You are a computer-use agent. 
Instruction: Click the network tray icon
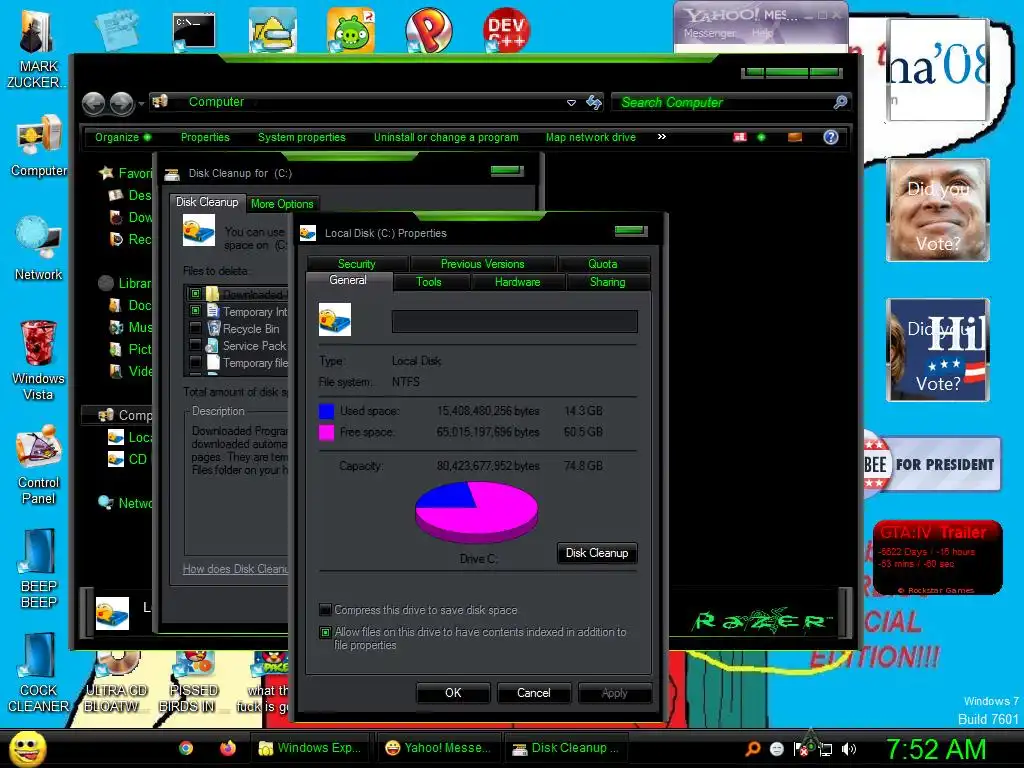coord(825,750)
